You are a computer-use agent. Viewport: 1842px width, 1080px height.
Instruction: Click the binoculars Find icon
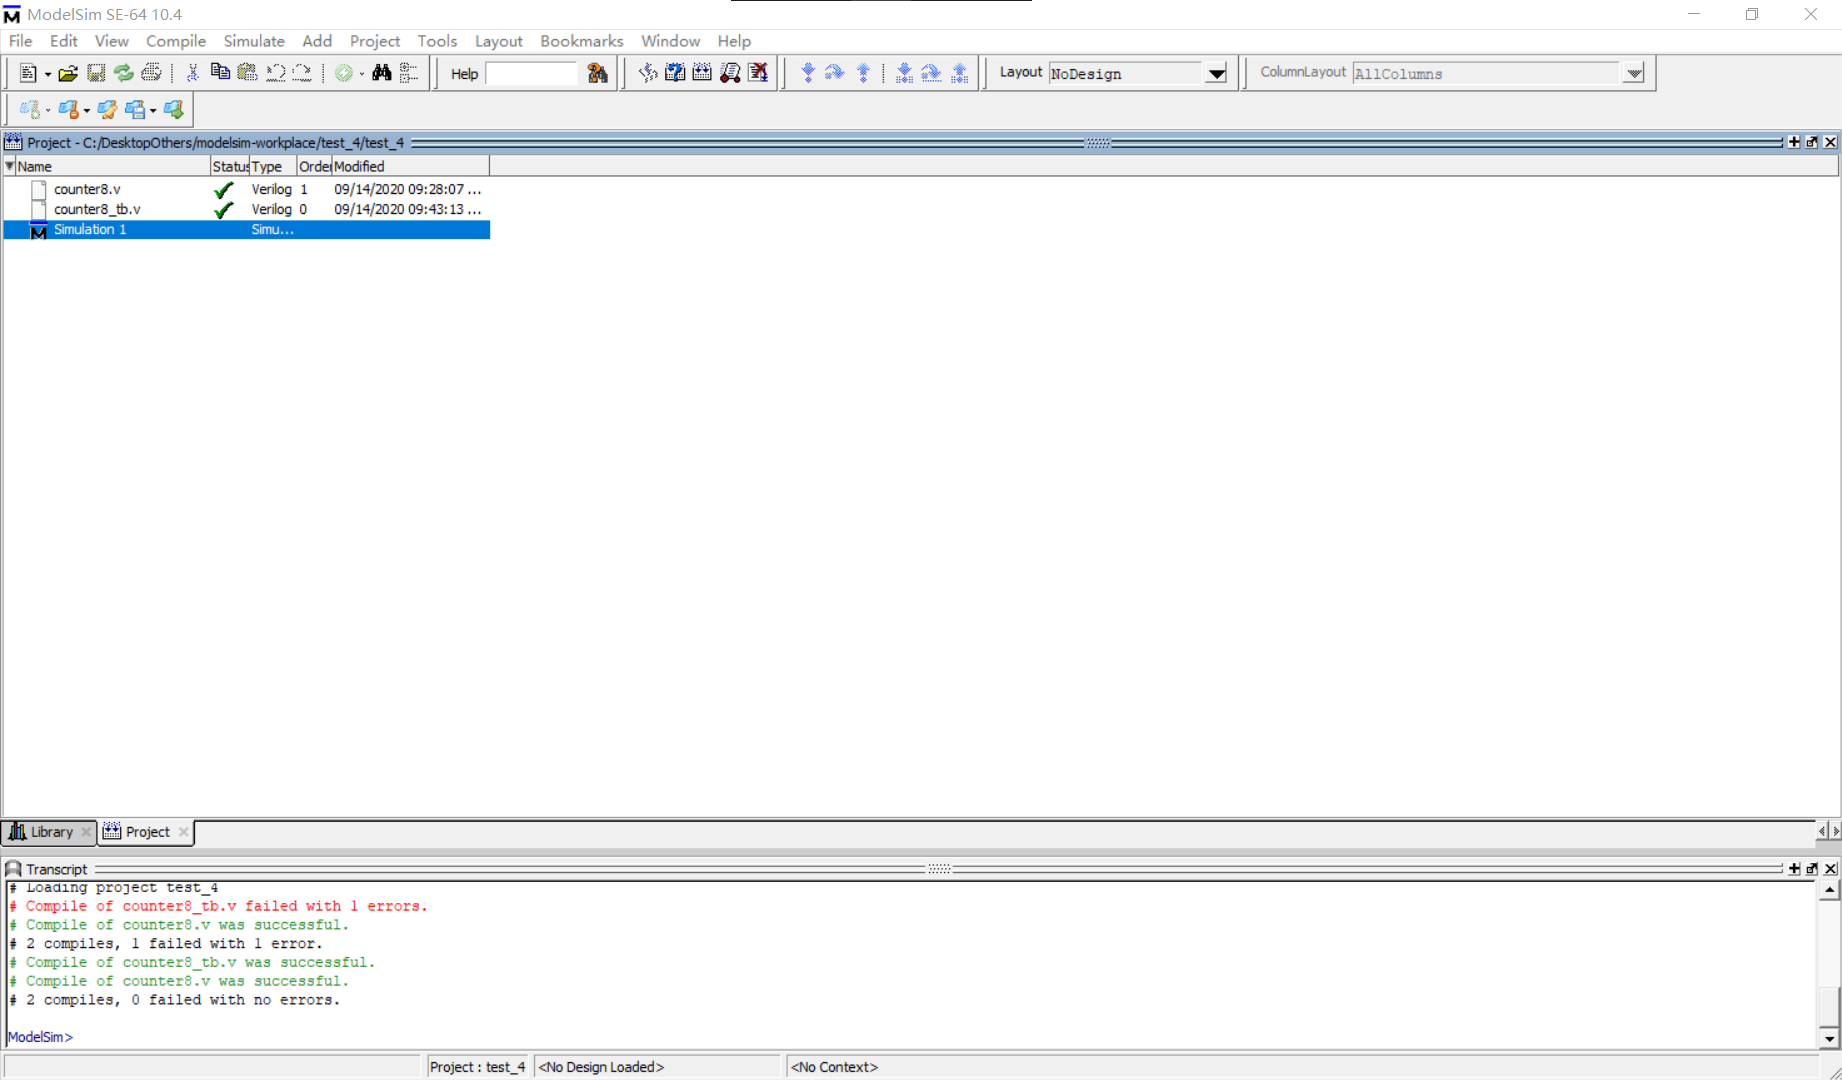click(x=381, y=73)
